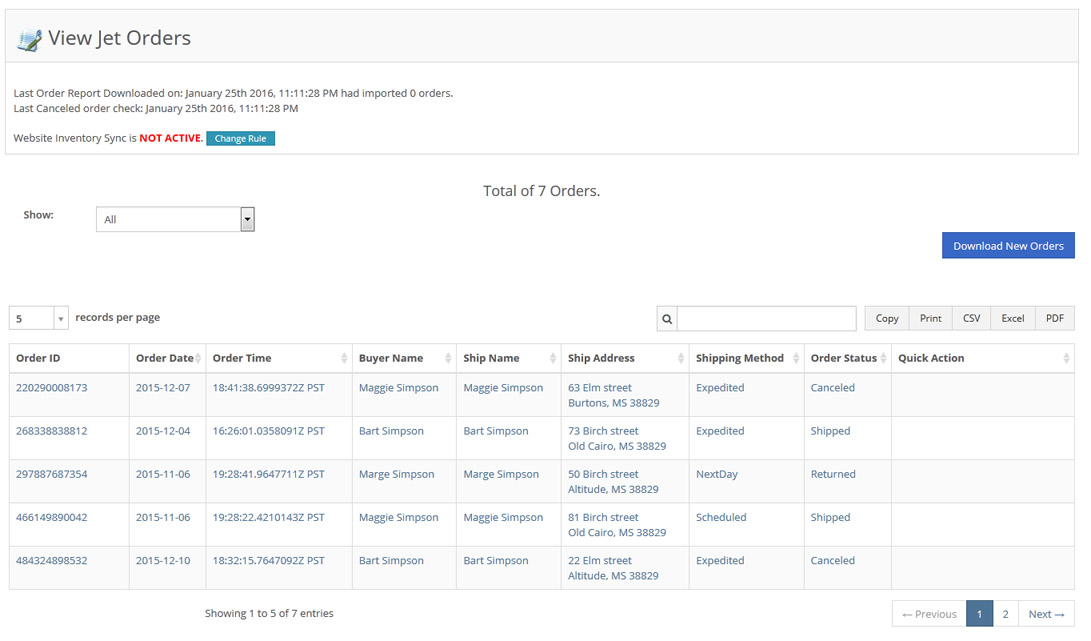This screenshot has width=1091, height=641.
Task: Click order time 19:28:22.4210143Z PST
Action: coord(269,517)
